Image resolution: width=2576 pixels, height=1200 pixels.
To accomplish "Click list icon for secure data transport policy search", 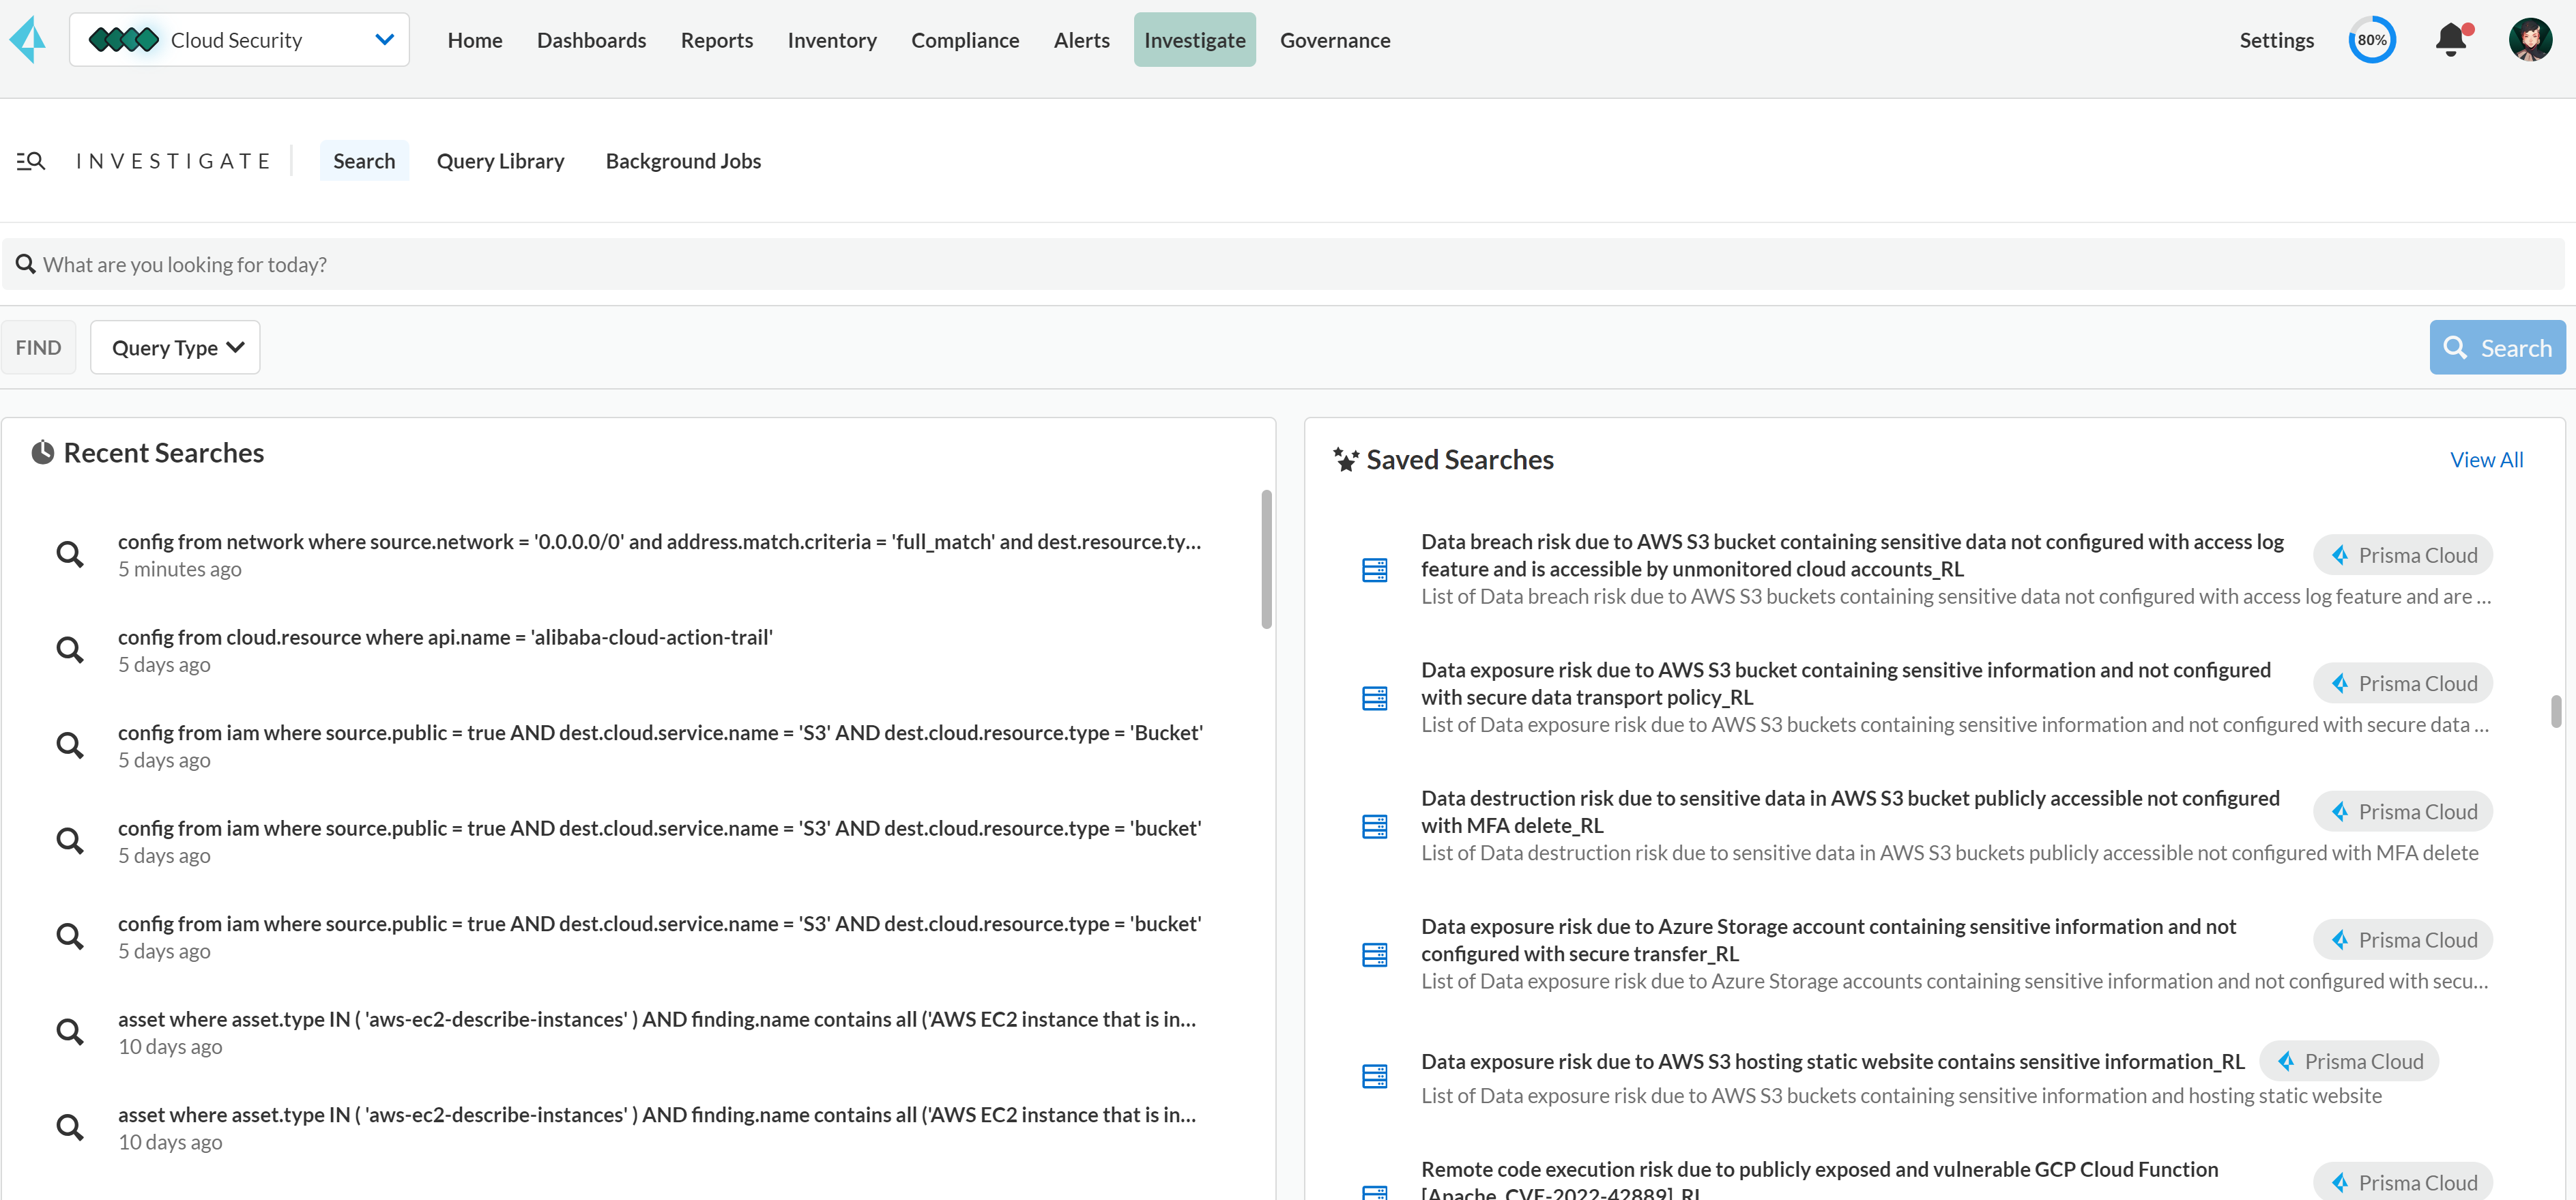I will pyautogui.click(x=1375, y=698).
